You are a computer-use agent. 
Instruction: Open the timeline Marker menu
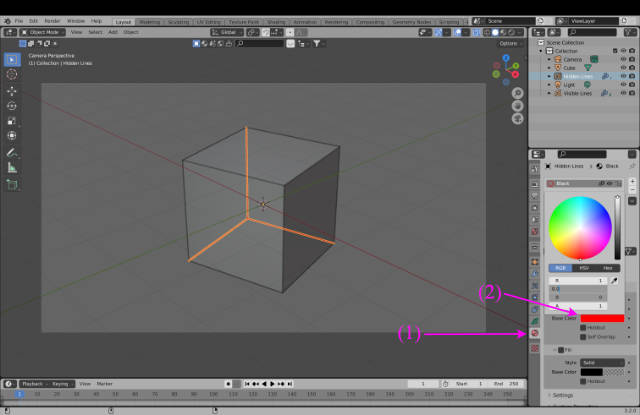(x=104, y=384)
